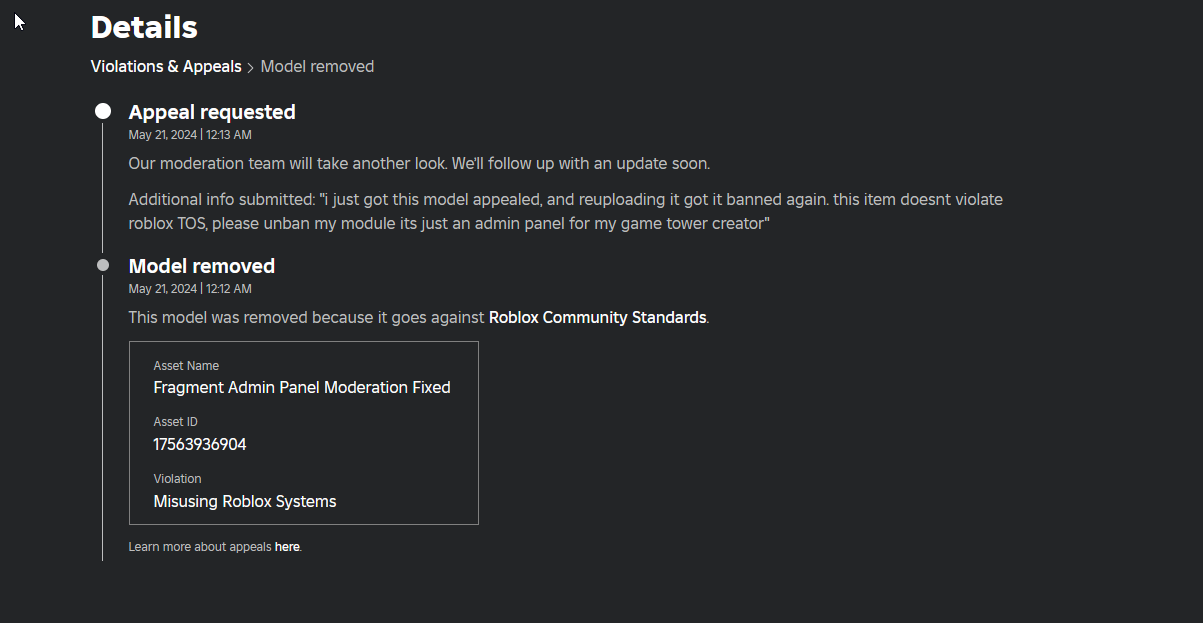Click the Model removed heading

click(201, 266)
